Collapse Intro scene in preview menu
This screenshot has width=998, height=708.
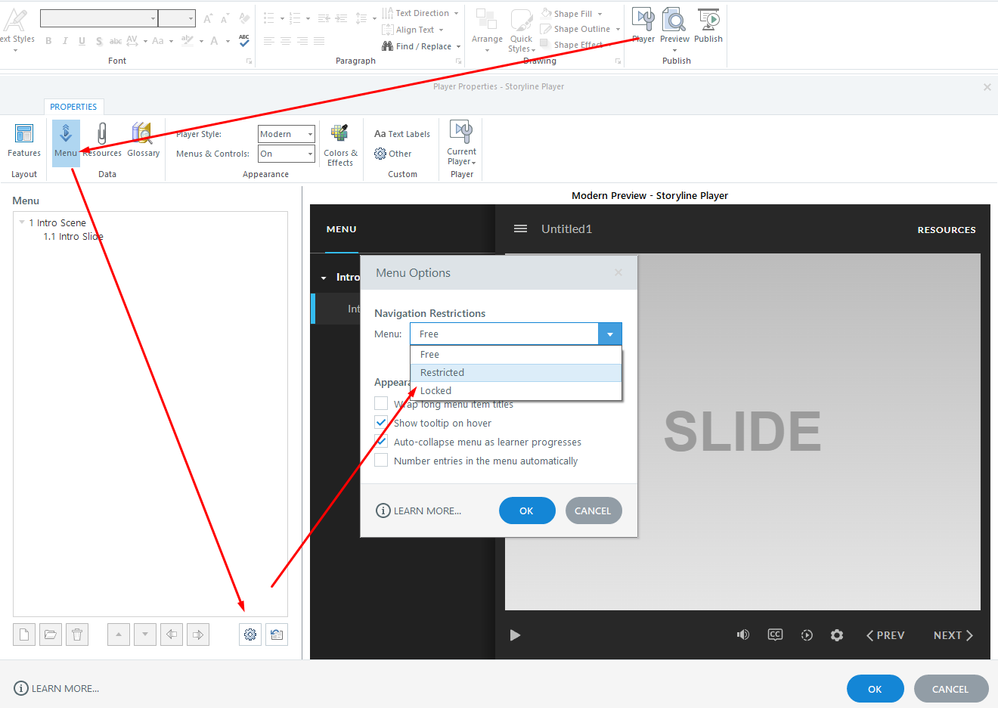[x=323, y=278]
